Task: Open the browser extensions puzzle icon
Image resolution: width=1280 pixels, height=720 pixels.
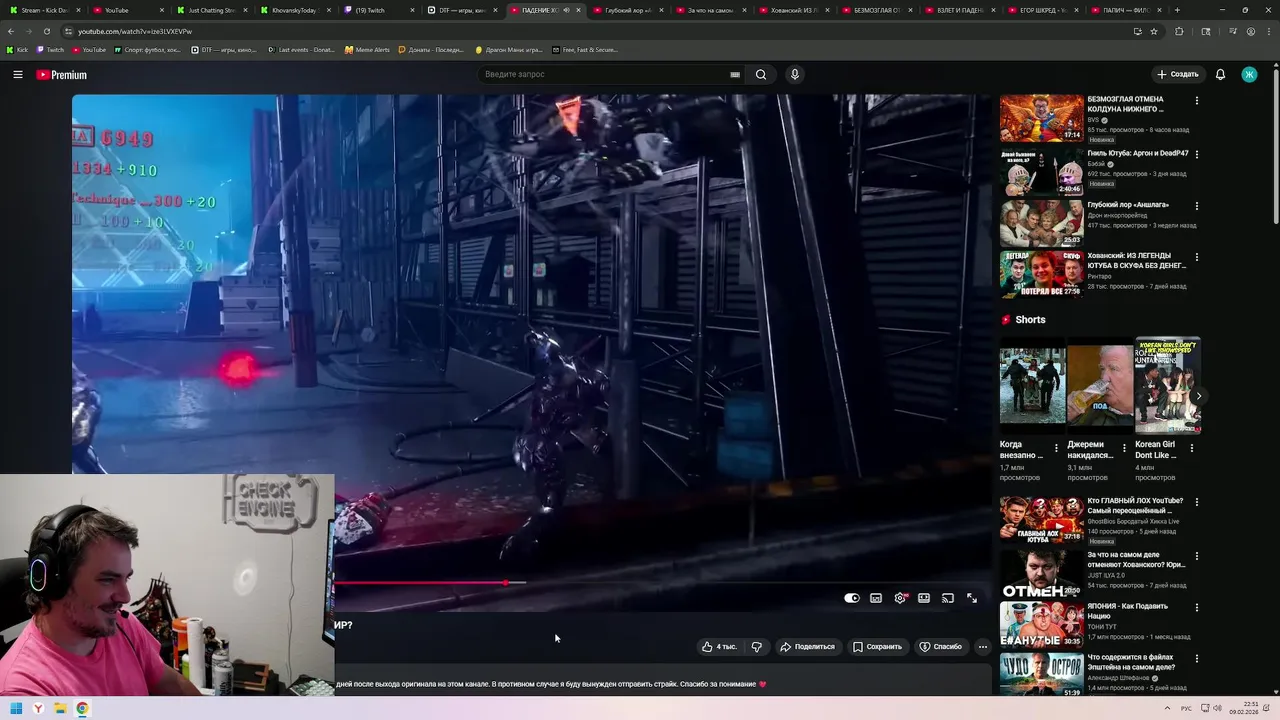Action: pos(1179,31)
